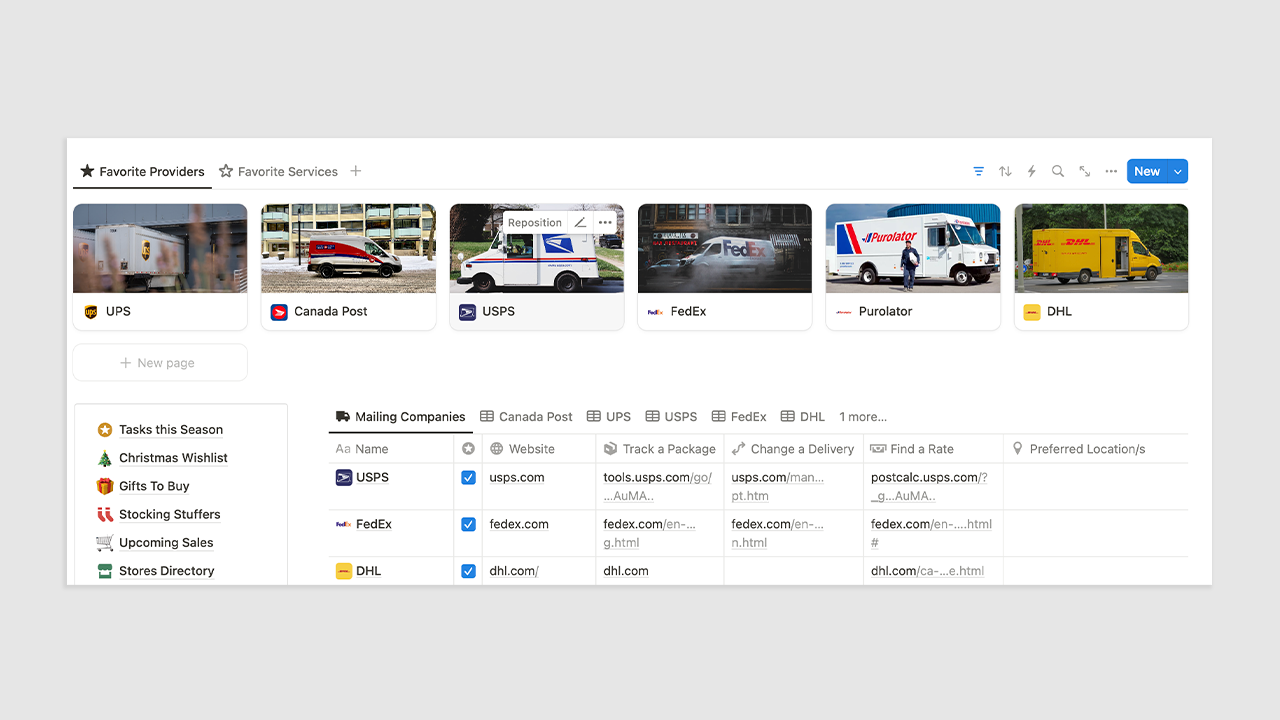Click the Canada Post logo icon

(279, 312)
